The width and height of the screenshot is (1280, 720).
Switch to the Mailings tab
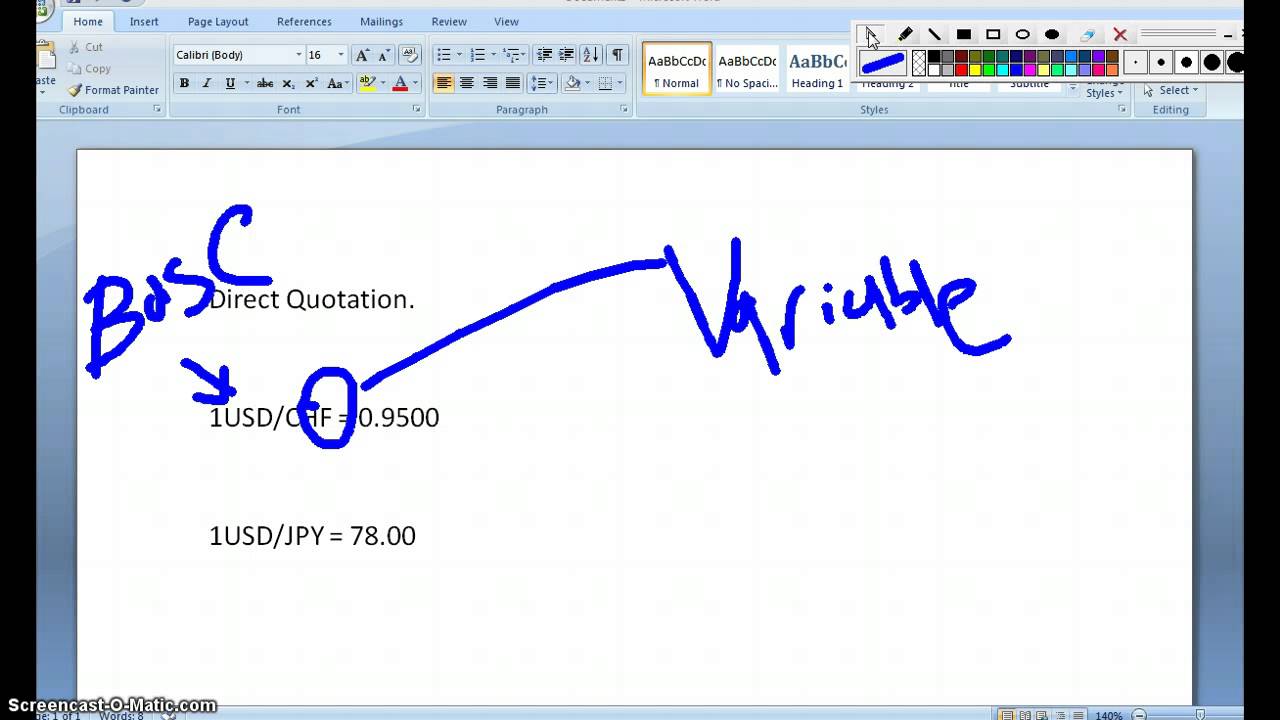pos(381,21)
